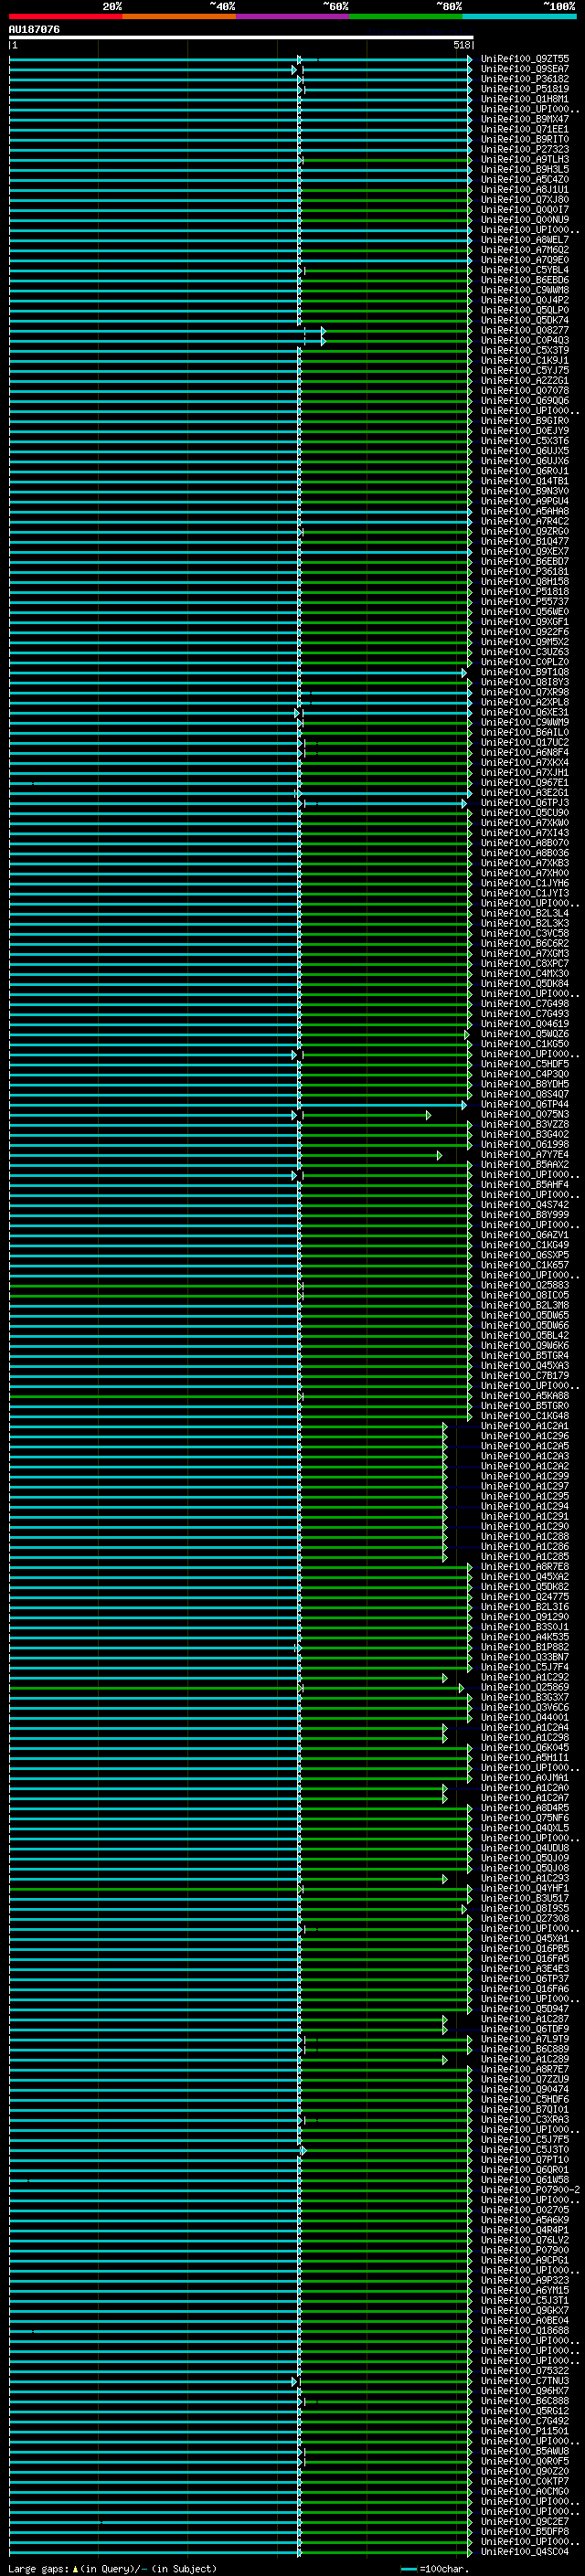Select label UniRef100_Q25869

click(x=525, y=1687)
